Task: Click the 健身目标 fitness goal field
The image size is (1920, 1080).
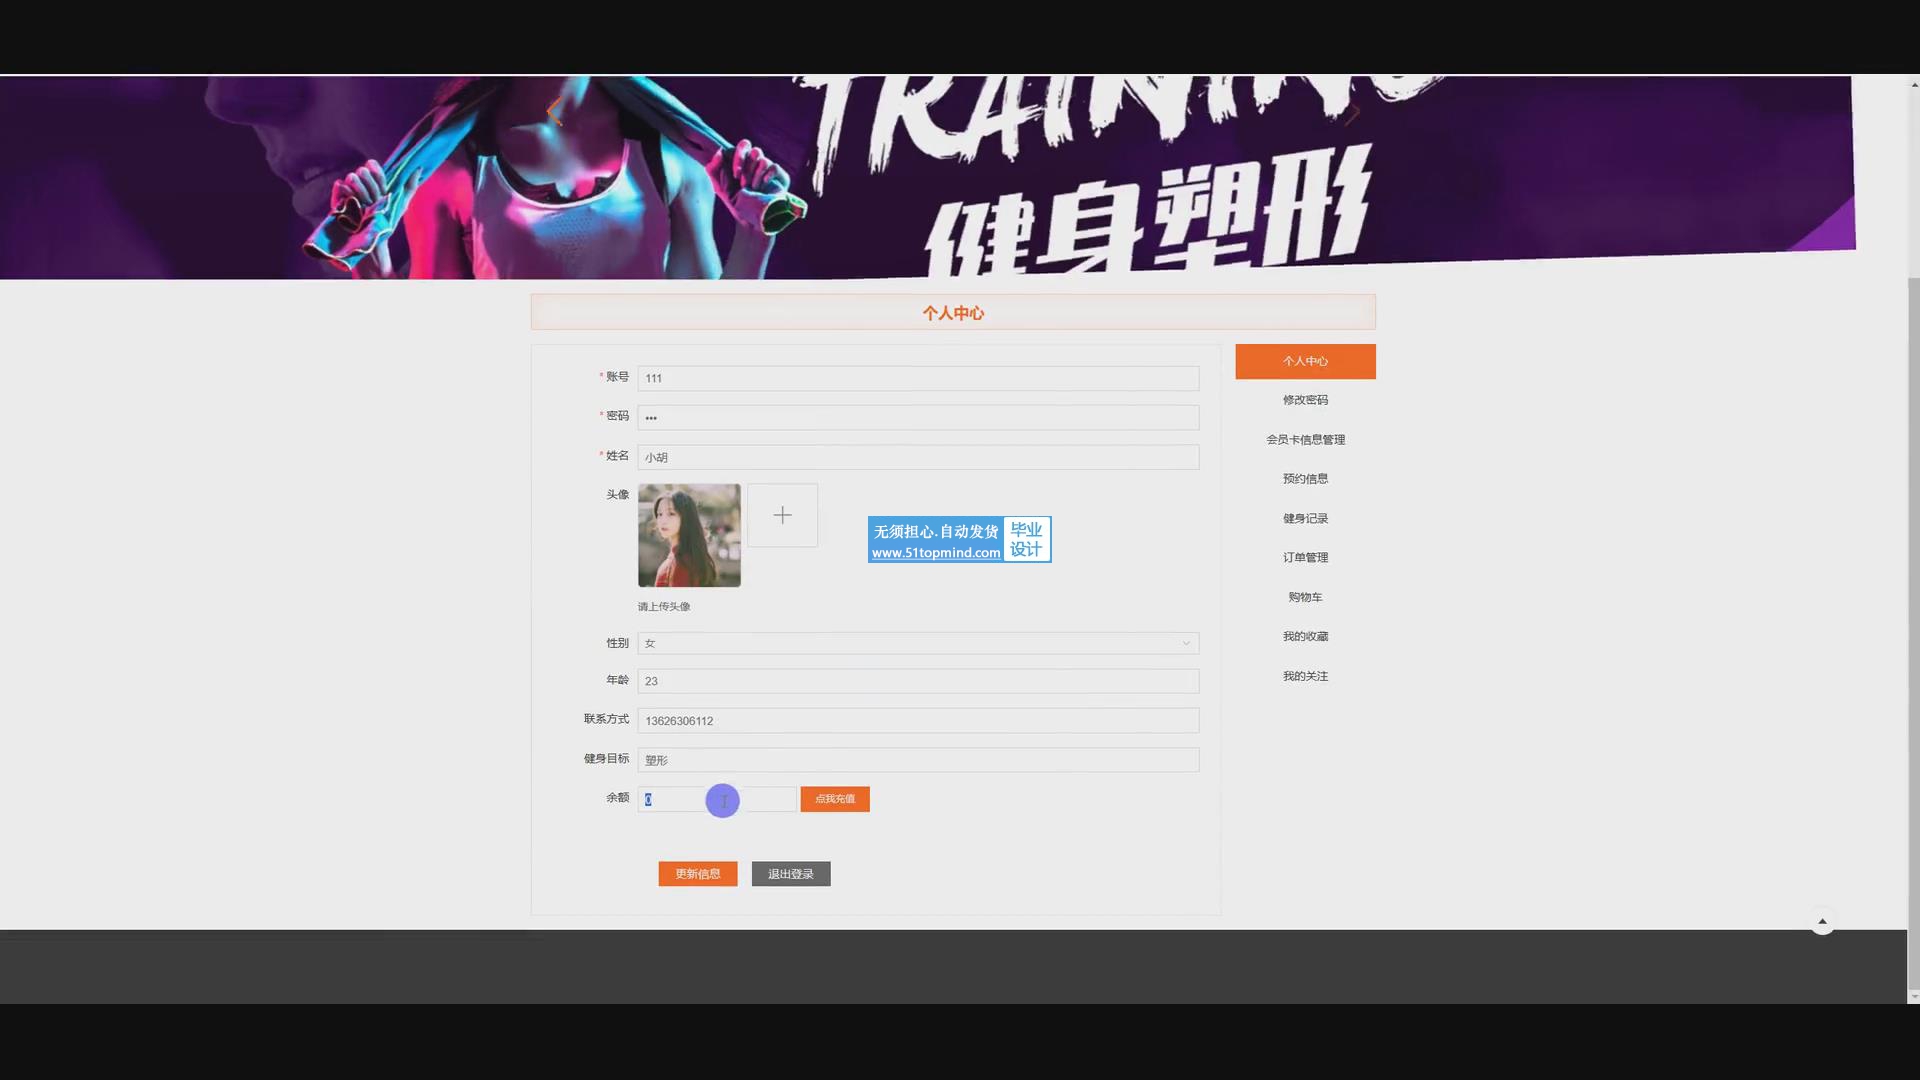Action: (x=917, y=760)
